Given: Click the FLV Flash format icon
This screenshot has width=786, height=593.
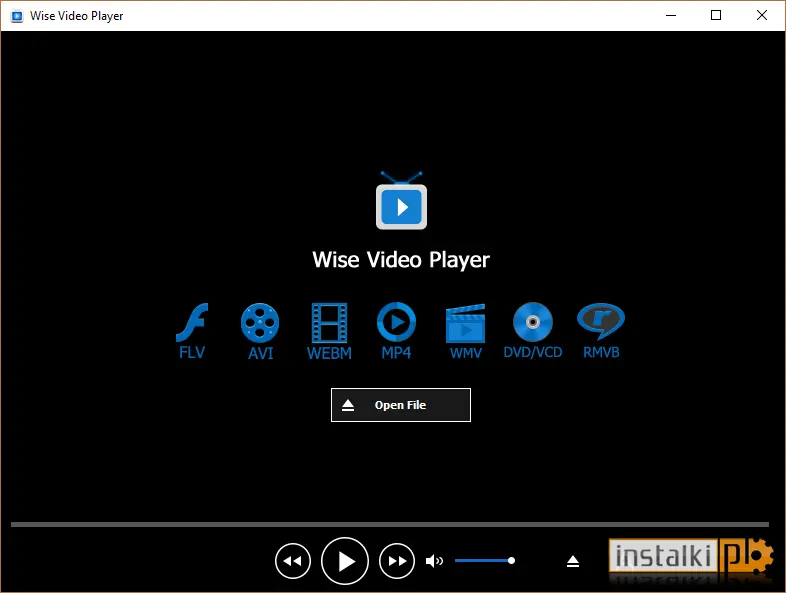Looking at the screenshot, I should pyautogui.click(x=192, y=322).
